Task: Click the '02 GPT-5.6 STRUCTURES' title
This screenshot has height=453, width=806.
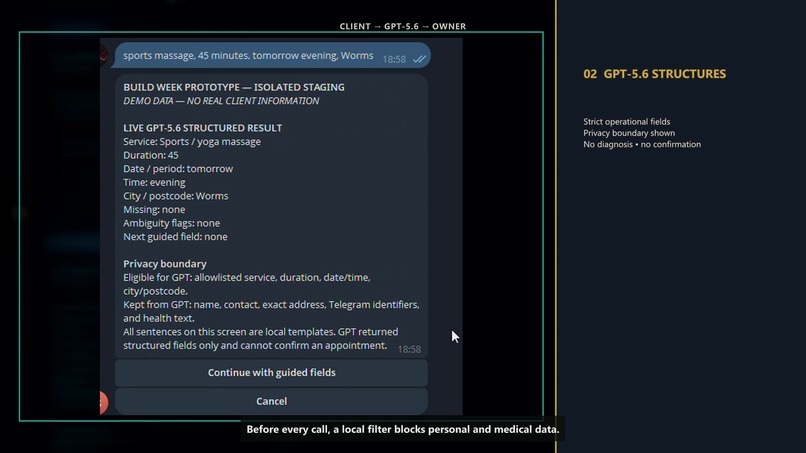Action: [x=654, y=74]
